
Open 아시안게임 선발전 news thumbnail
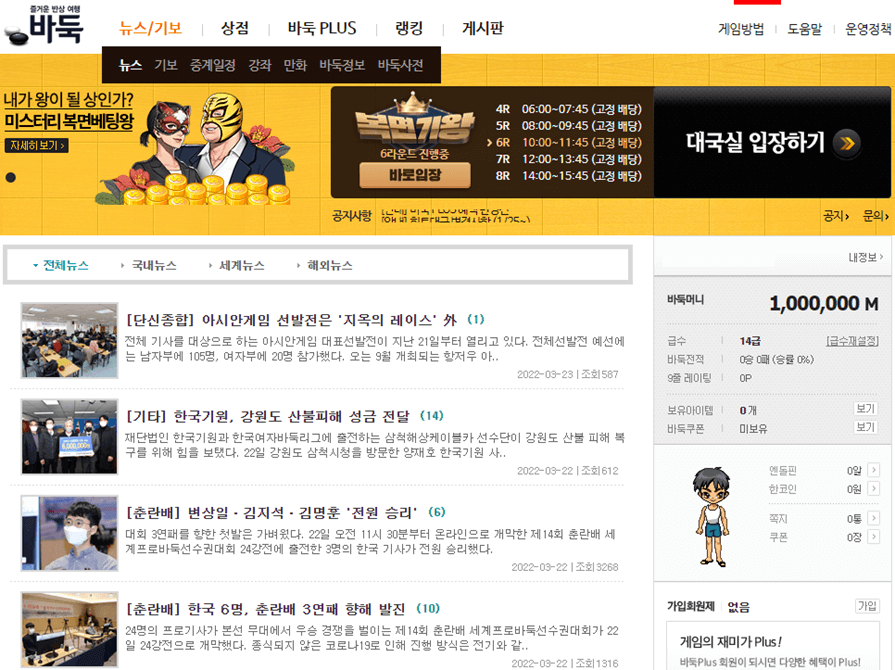click(x=70, y=341)
